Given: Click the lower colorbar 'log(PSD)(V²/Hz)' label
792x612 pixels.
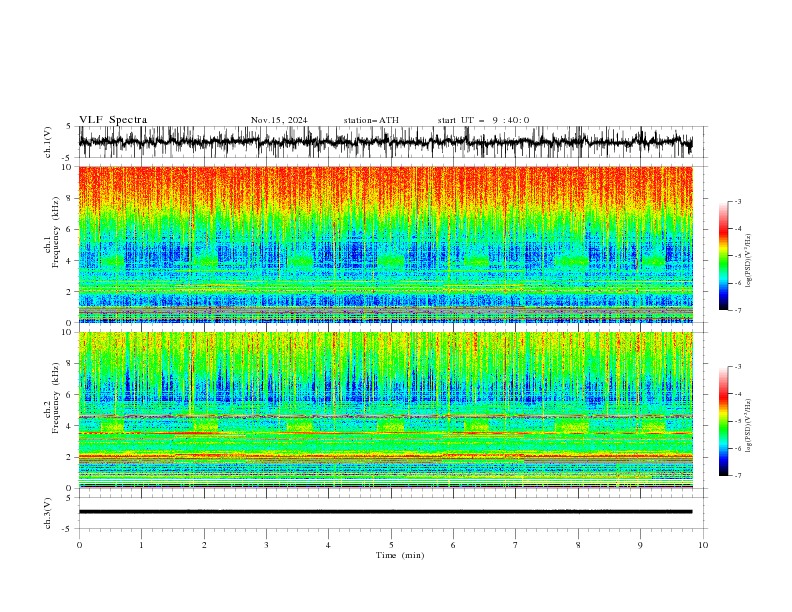Looking at the screenshot, I should coord(748,426).
